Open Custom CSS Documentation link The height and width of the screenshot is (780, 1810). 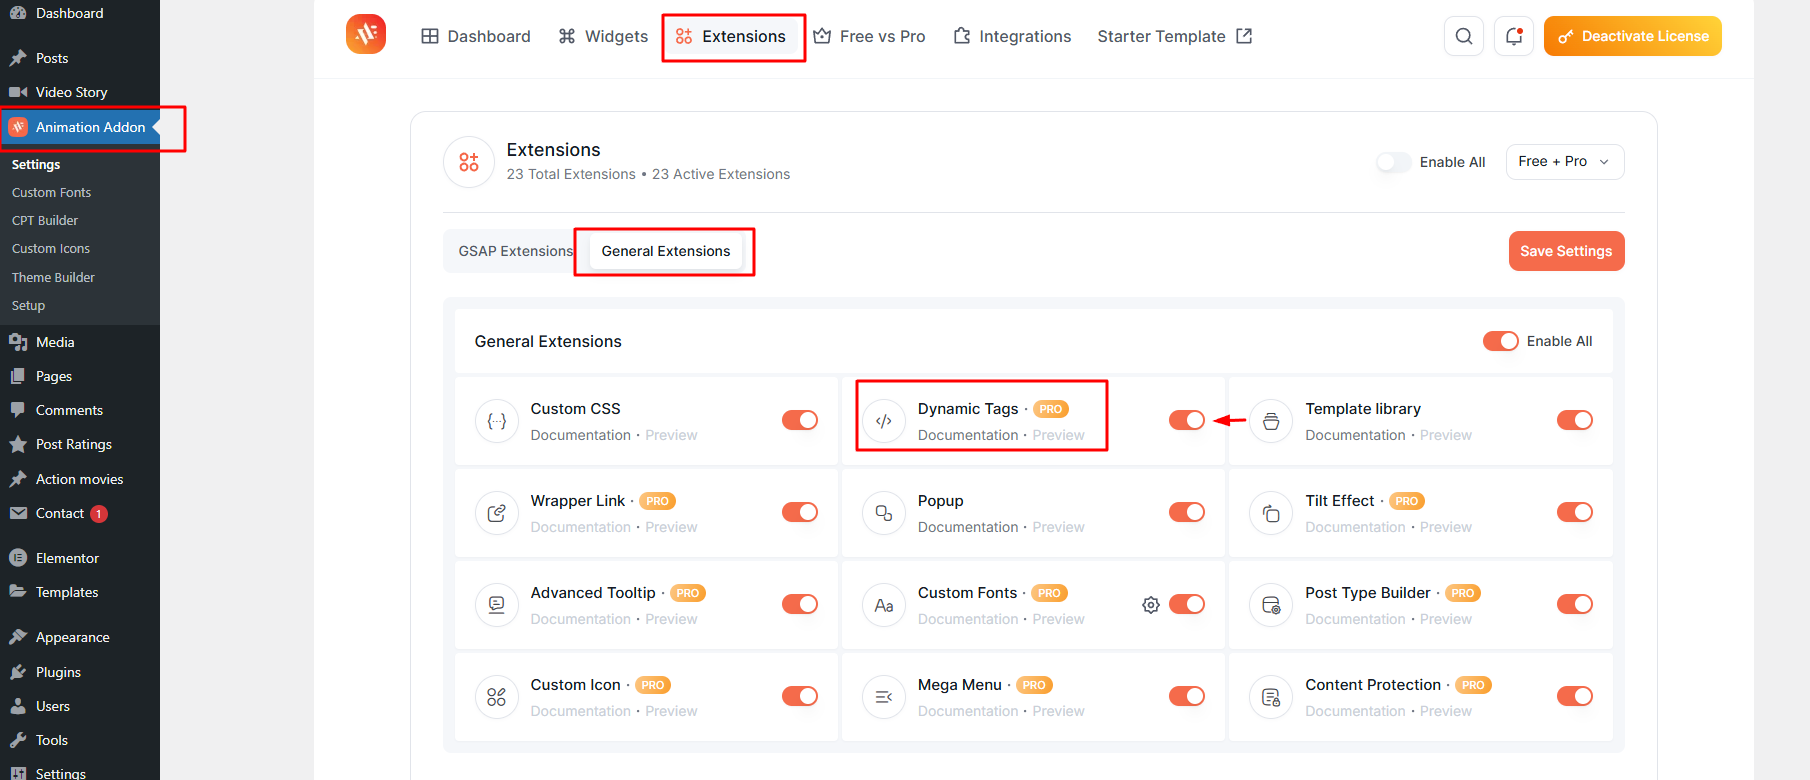point(581,435)
